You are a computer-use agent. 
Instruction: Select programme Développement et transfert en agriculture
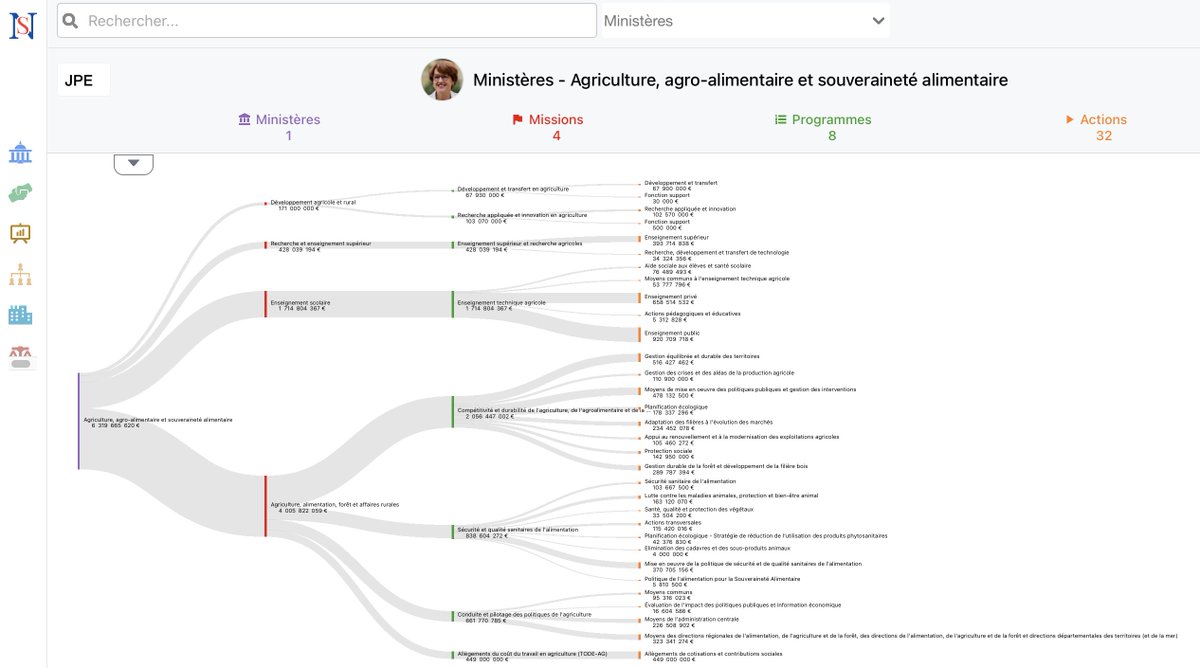[512, 191]
